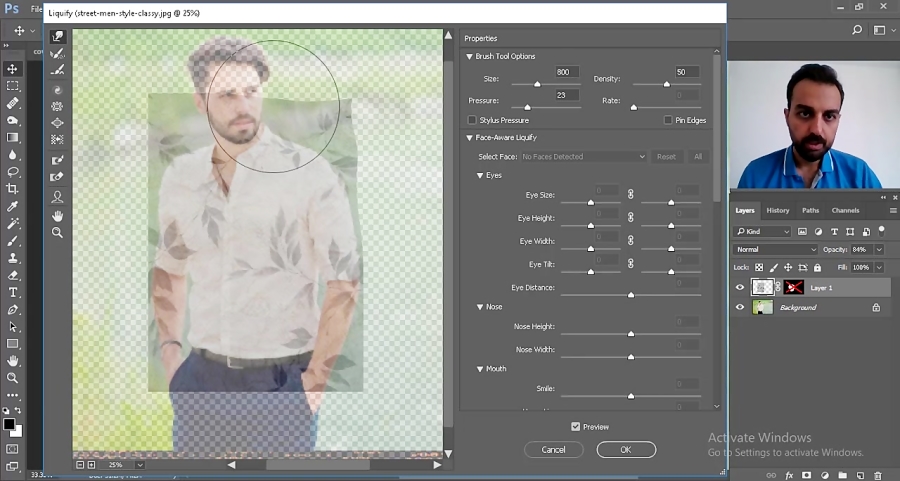Click the Liquify zoom out minus button
Viewport: 900px width, 481px height.
pos(80,464)
